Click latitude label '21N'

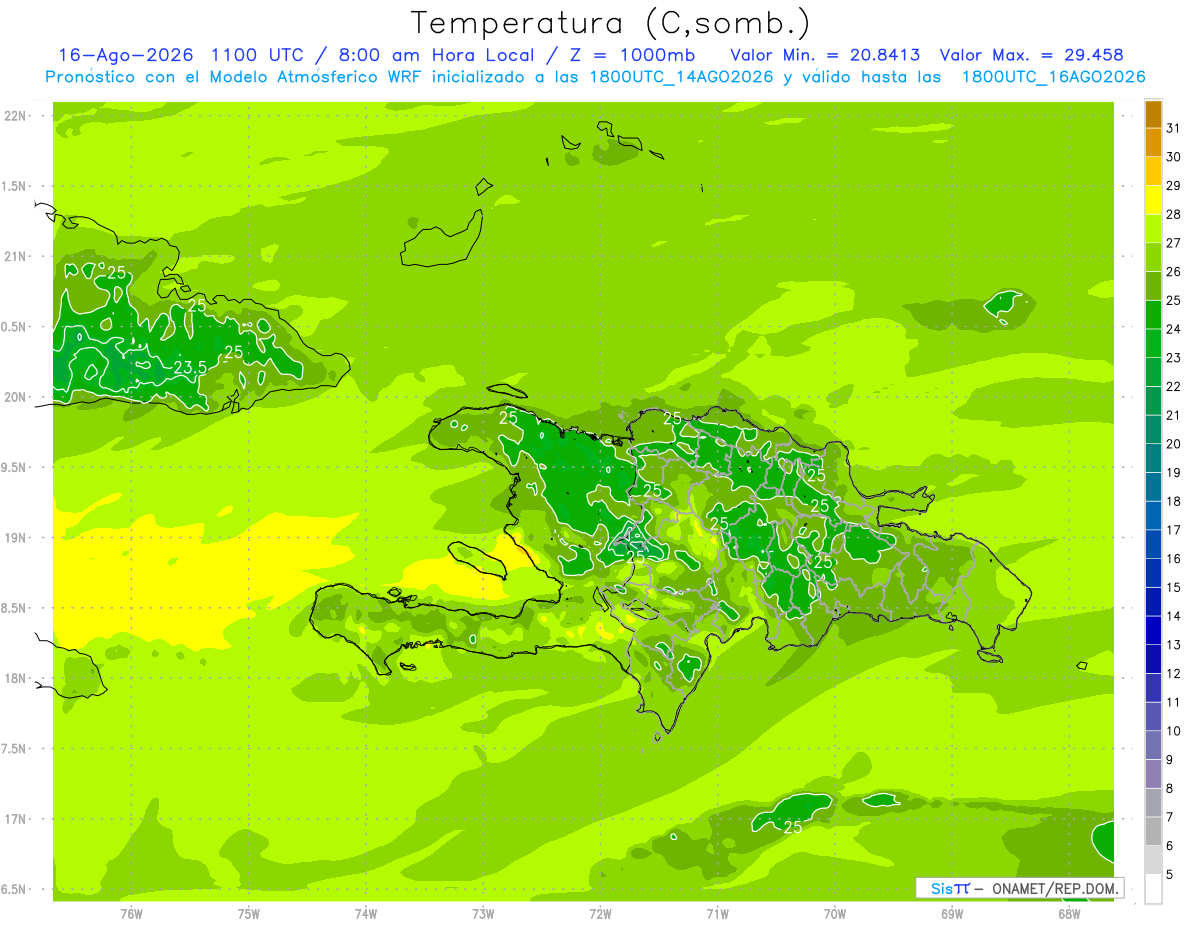click(16, 257)
